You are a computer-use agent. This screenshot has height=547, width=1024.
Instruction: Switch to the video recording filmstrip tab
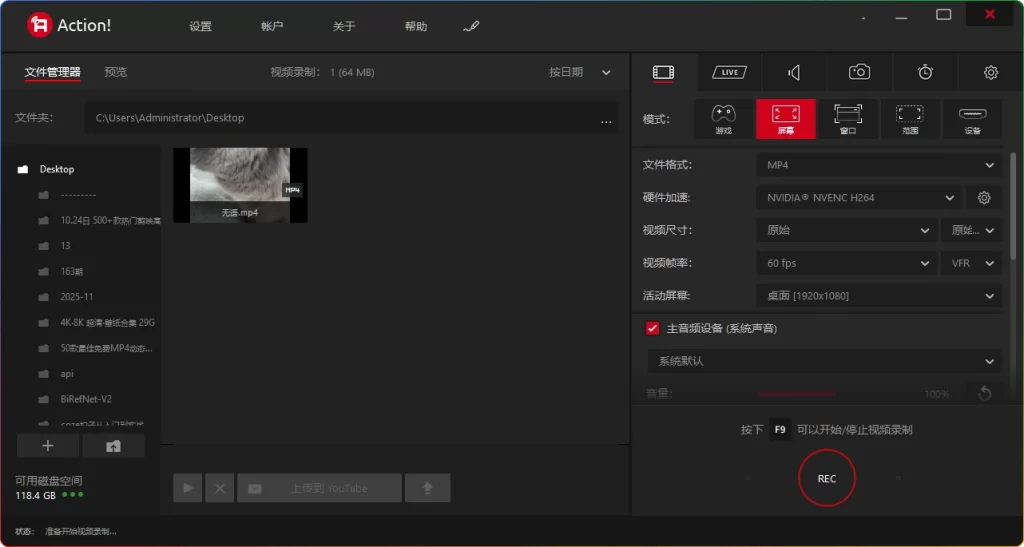click(x=664, y=72)
